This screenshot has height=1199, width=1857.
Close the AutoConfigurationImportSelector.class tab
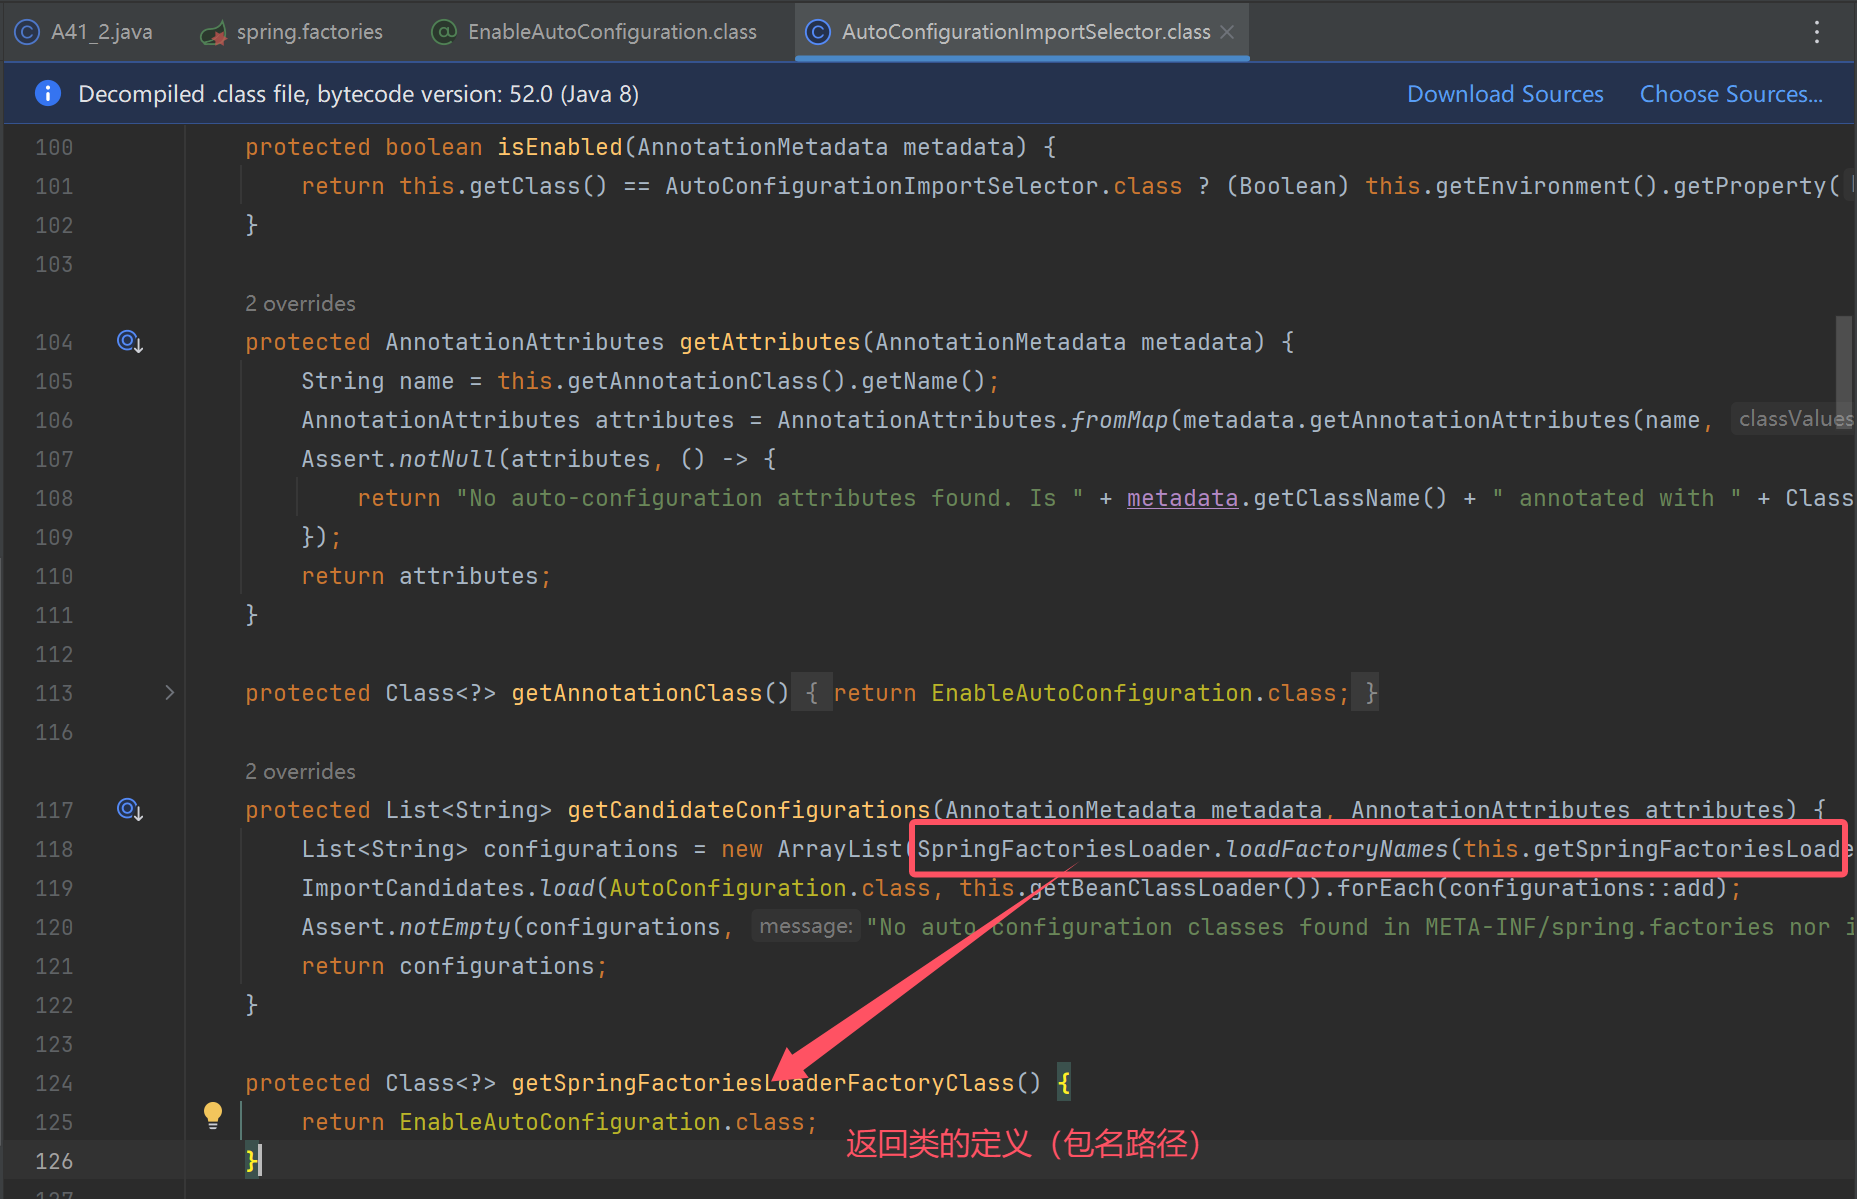pos(1228,32)
